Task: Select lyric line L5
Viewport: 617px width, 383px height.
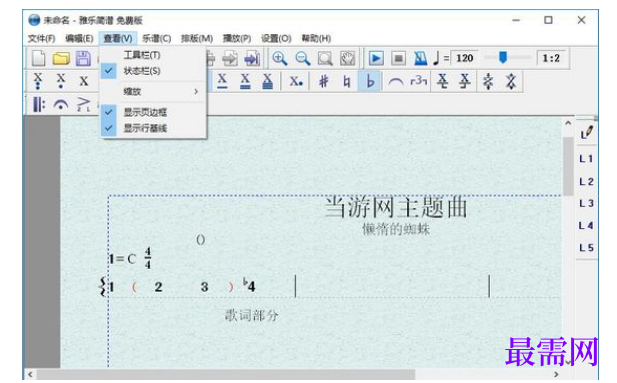Action: click(586, 248)
